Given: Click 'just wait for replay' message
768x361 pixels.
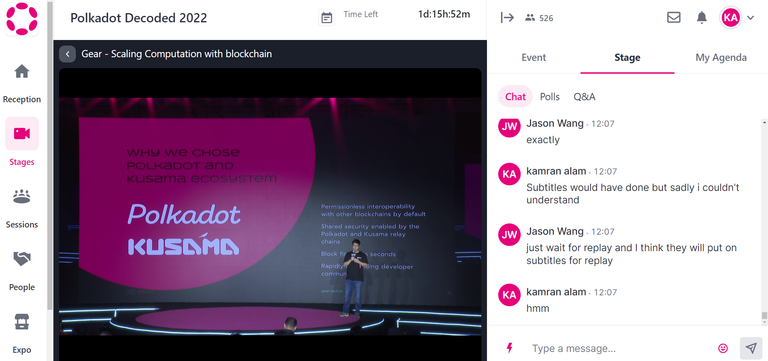Looking at the screenshot, I should (631, 254).
